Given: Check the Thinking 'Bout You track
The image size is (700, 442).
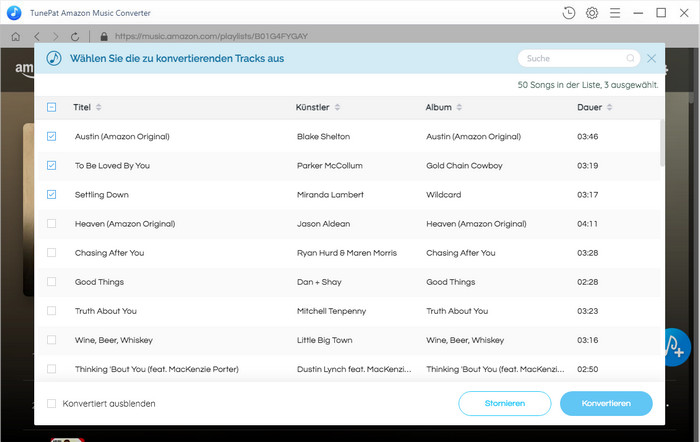Looking at the screenshot, I should pos(51,369).
